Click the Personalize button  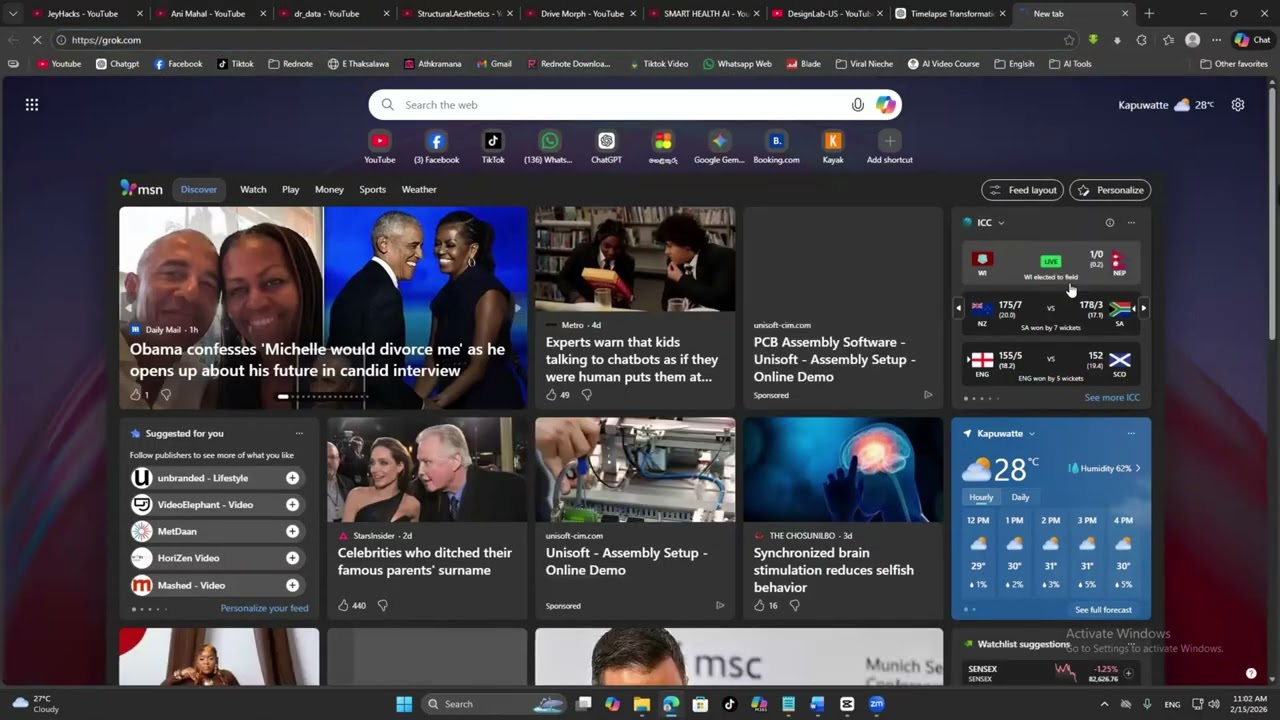[1110, 190]
